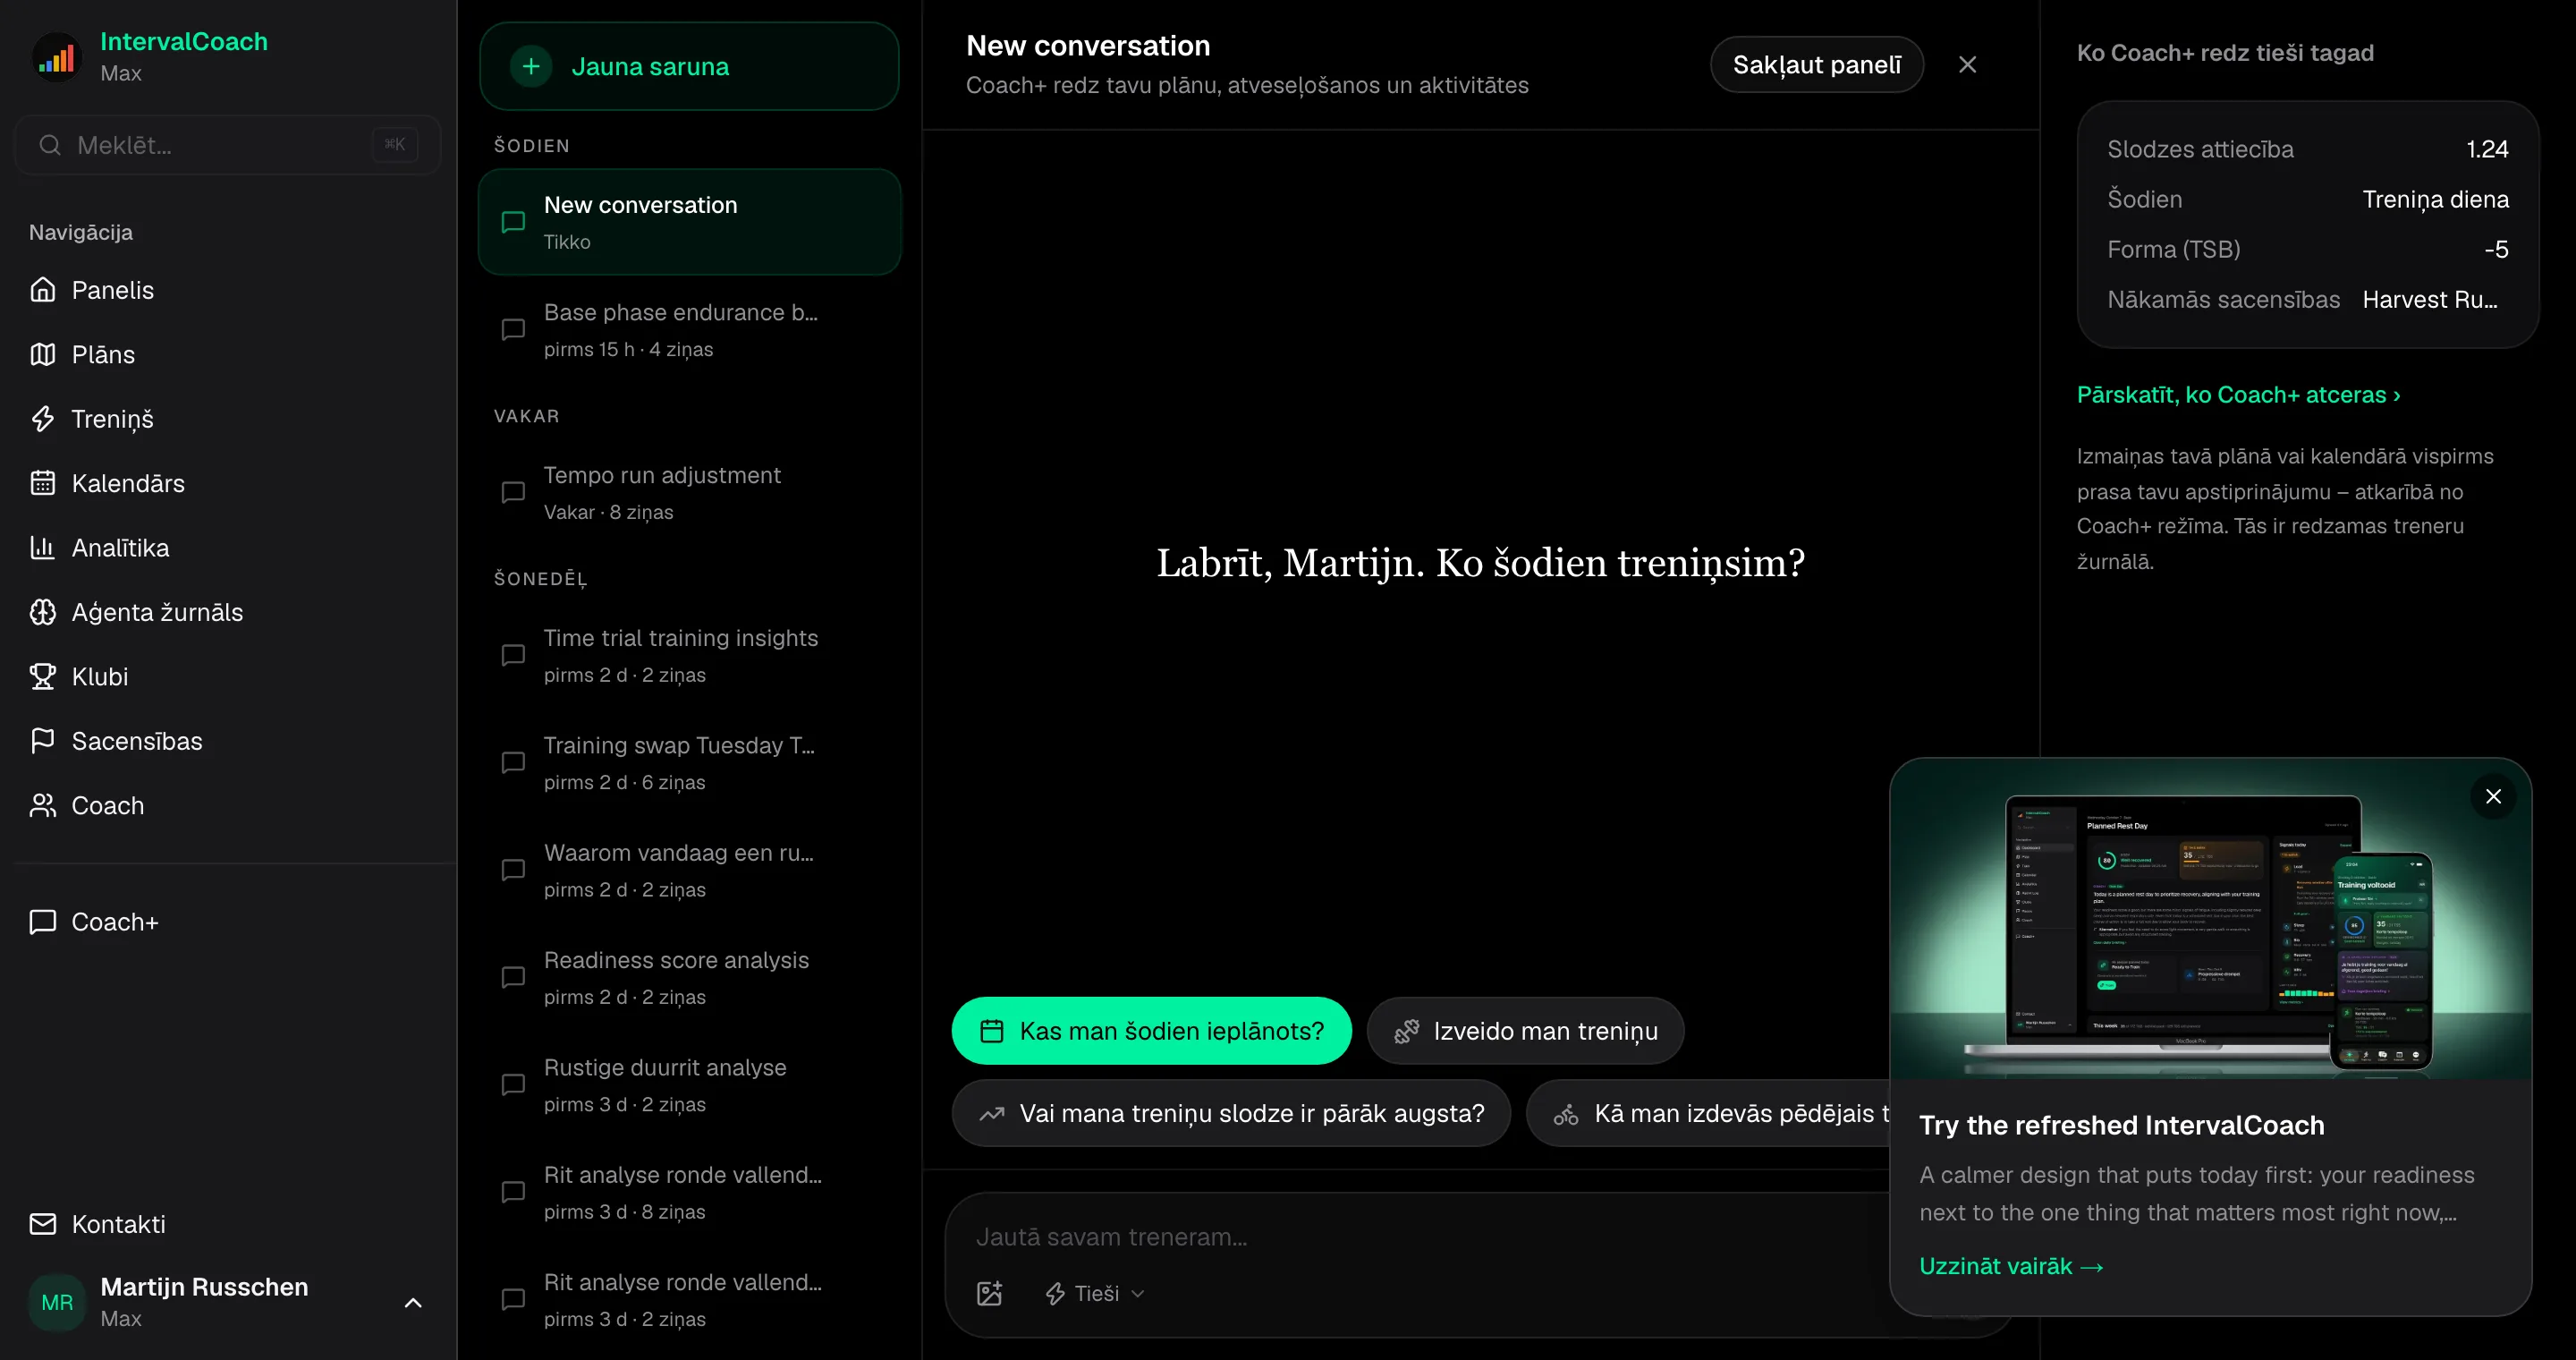Click Izveido man treniņu suggestion
Viewport: 2576px width, 1360px height.
[1525, 1031]
